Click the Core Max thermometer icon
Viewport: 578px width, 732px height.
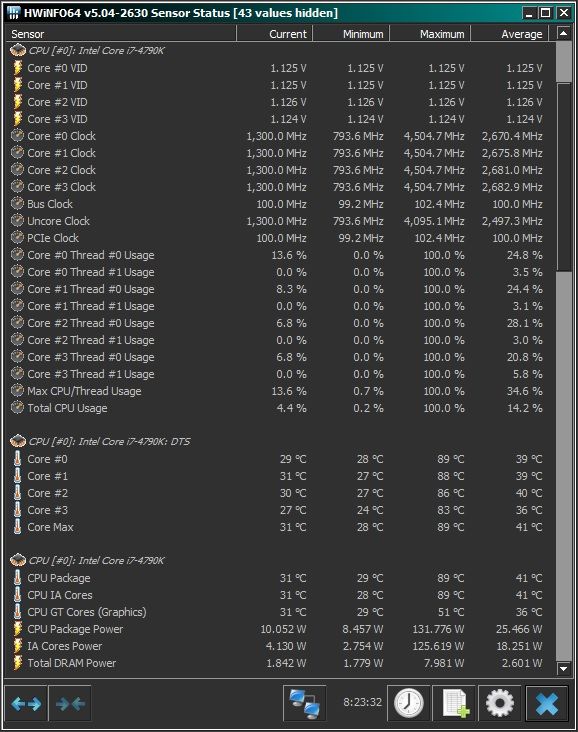(x=17, y=527)
